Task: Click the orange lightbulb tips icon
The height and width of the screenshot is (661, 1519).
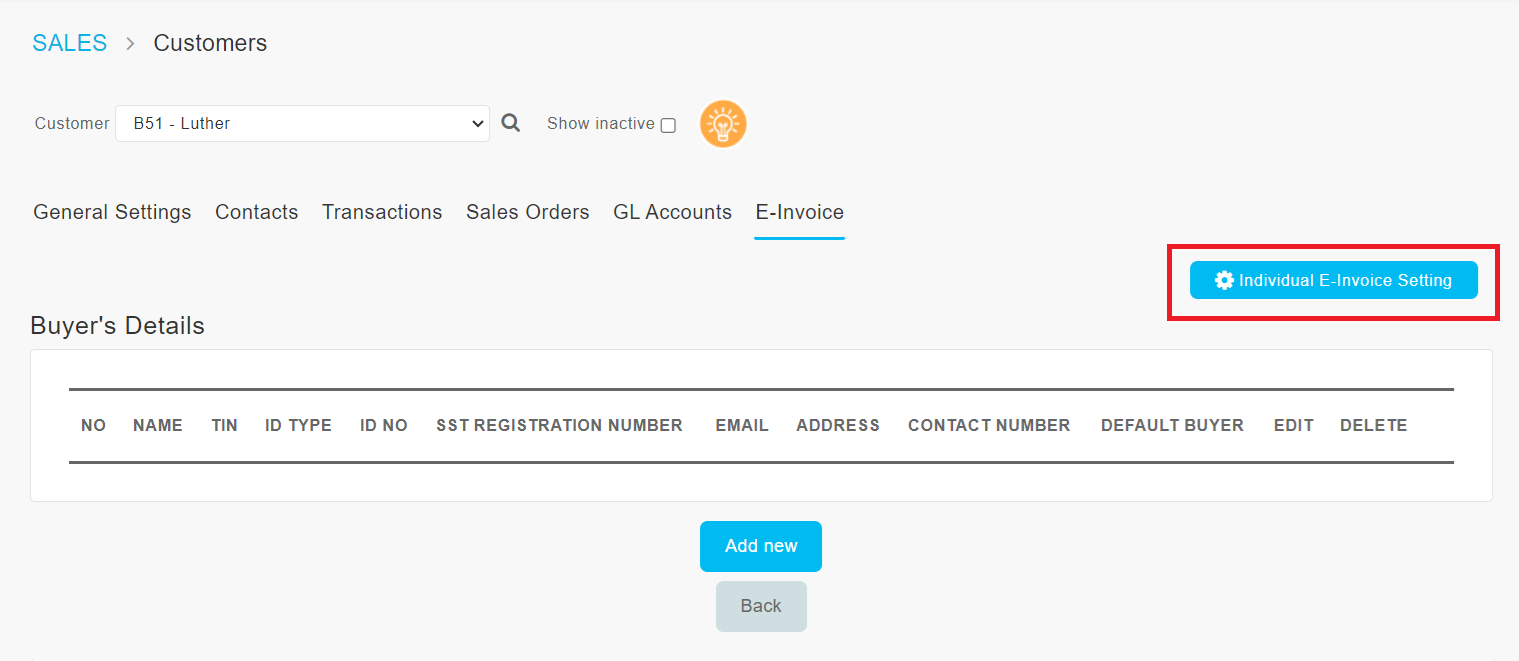Action: (x=723, y=124)
